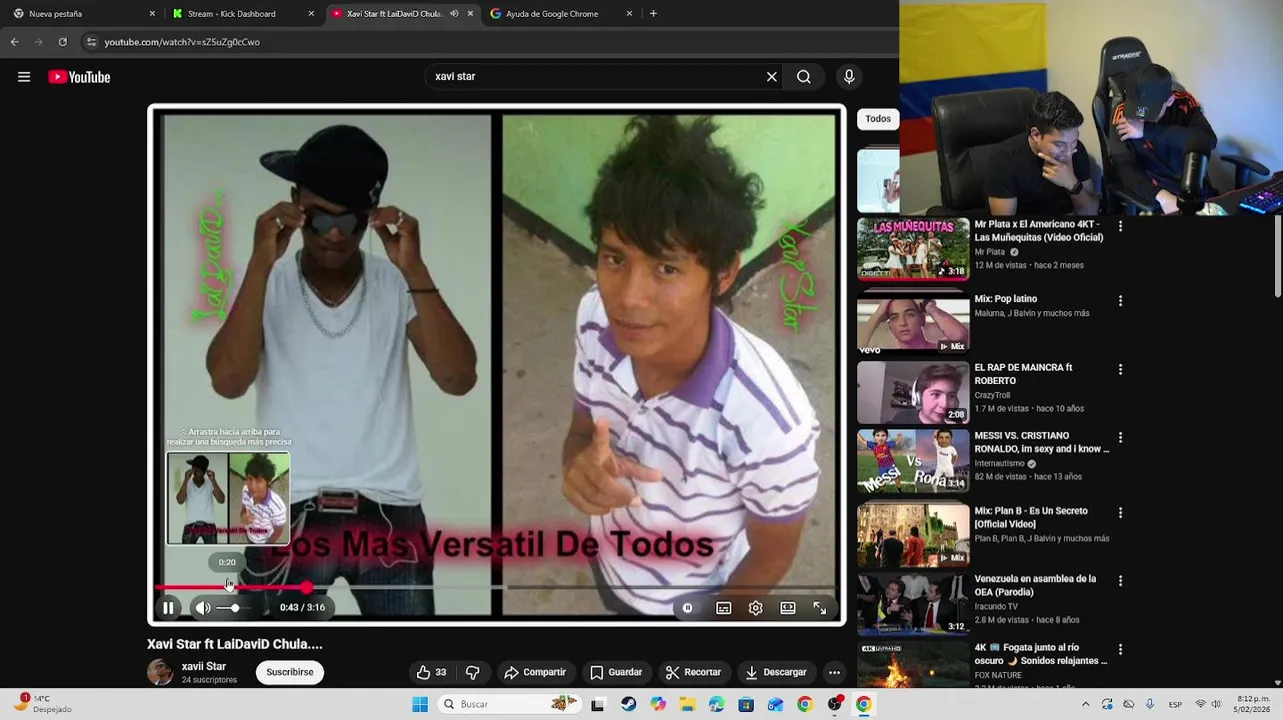Open options for Las Muñequitas video

tap(1120, 227)
